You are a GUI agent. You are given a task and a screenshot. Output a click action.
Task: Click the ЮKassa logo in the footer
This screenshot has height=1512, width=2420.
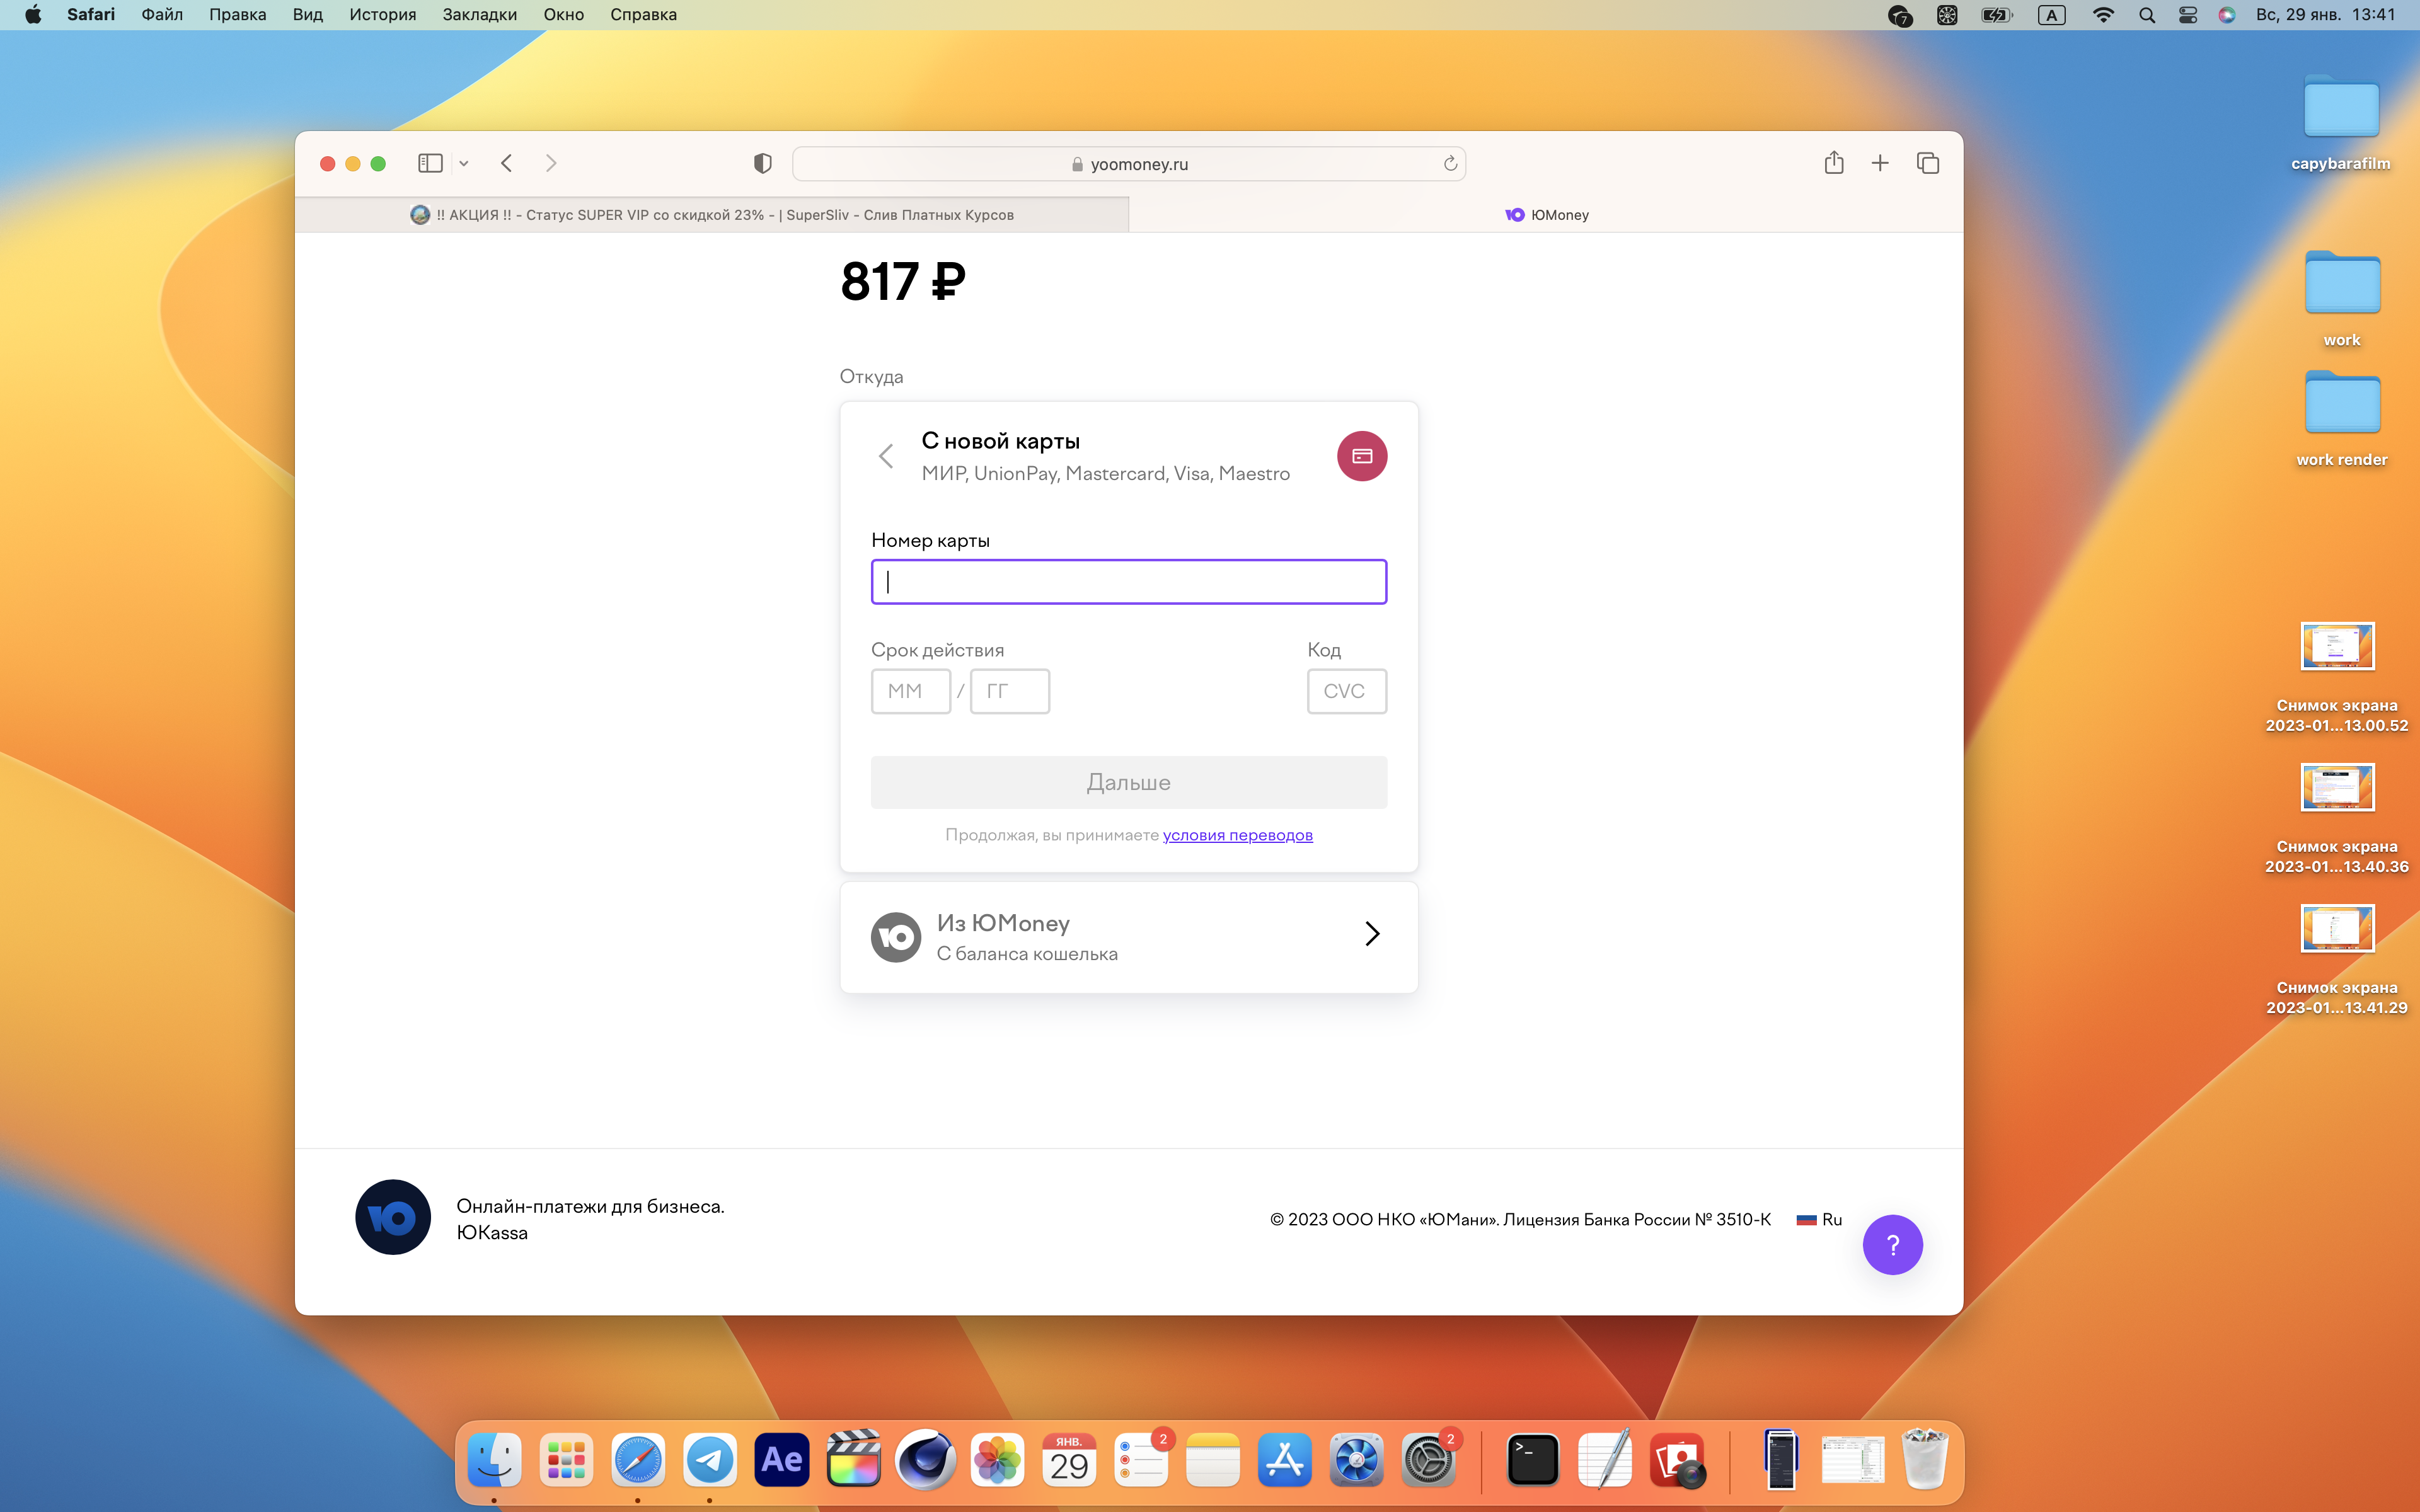[x=393, y=1217]
